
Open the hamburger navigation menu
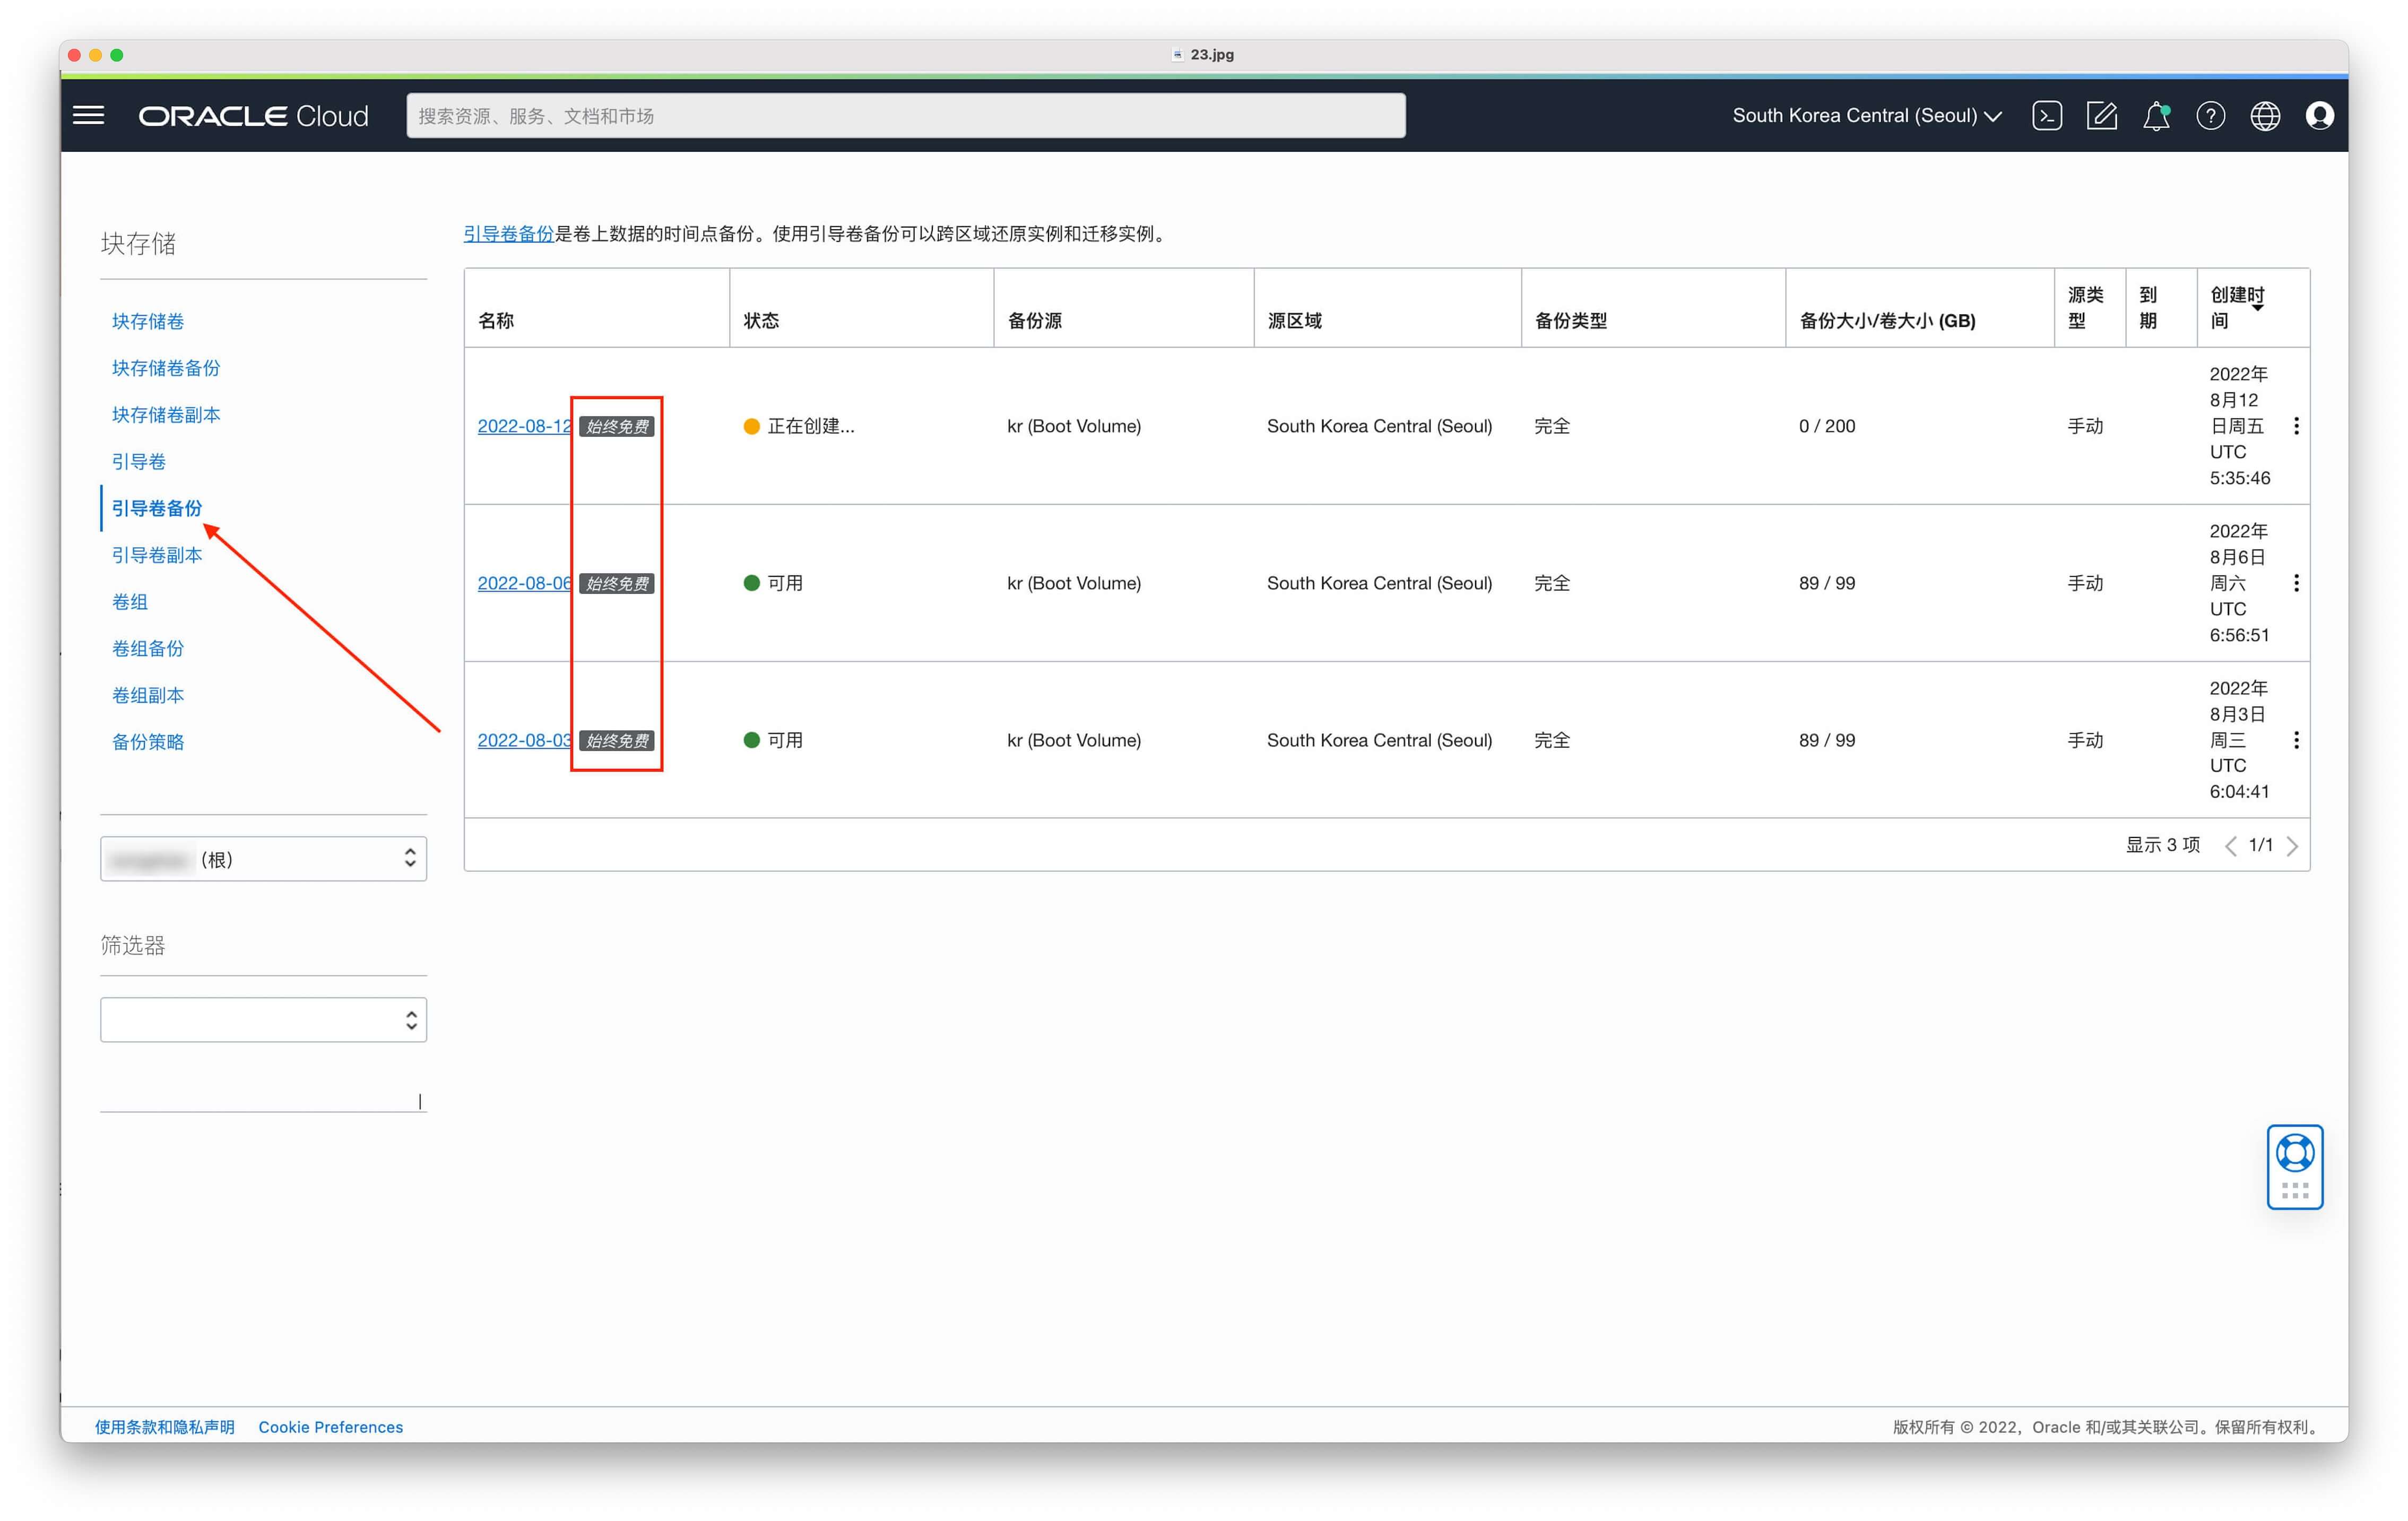89,116
